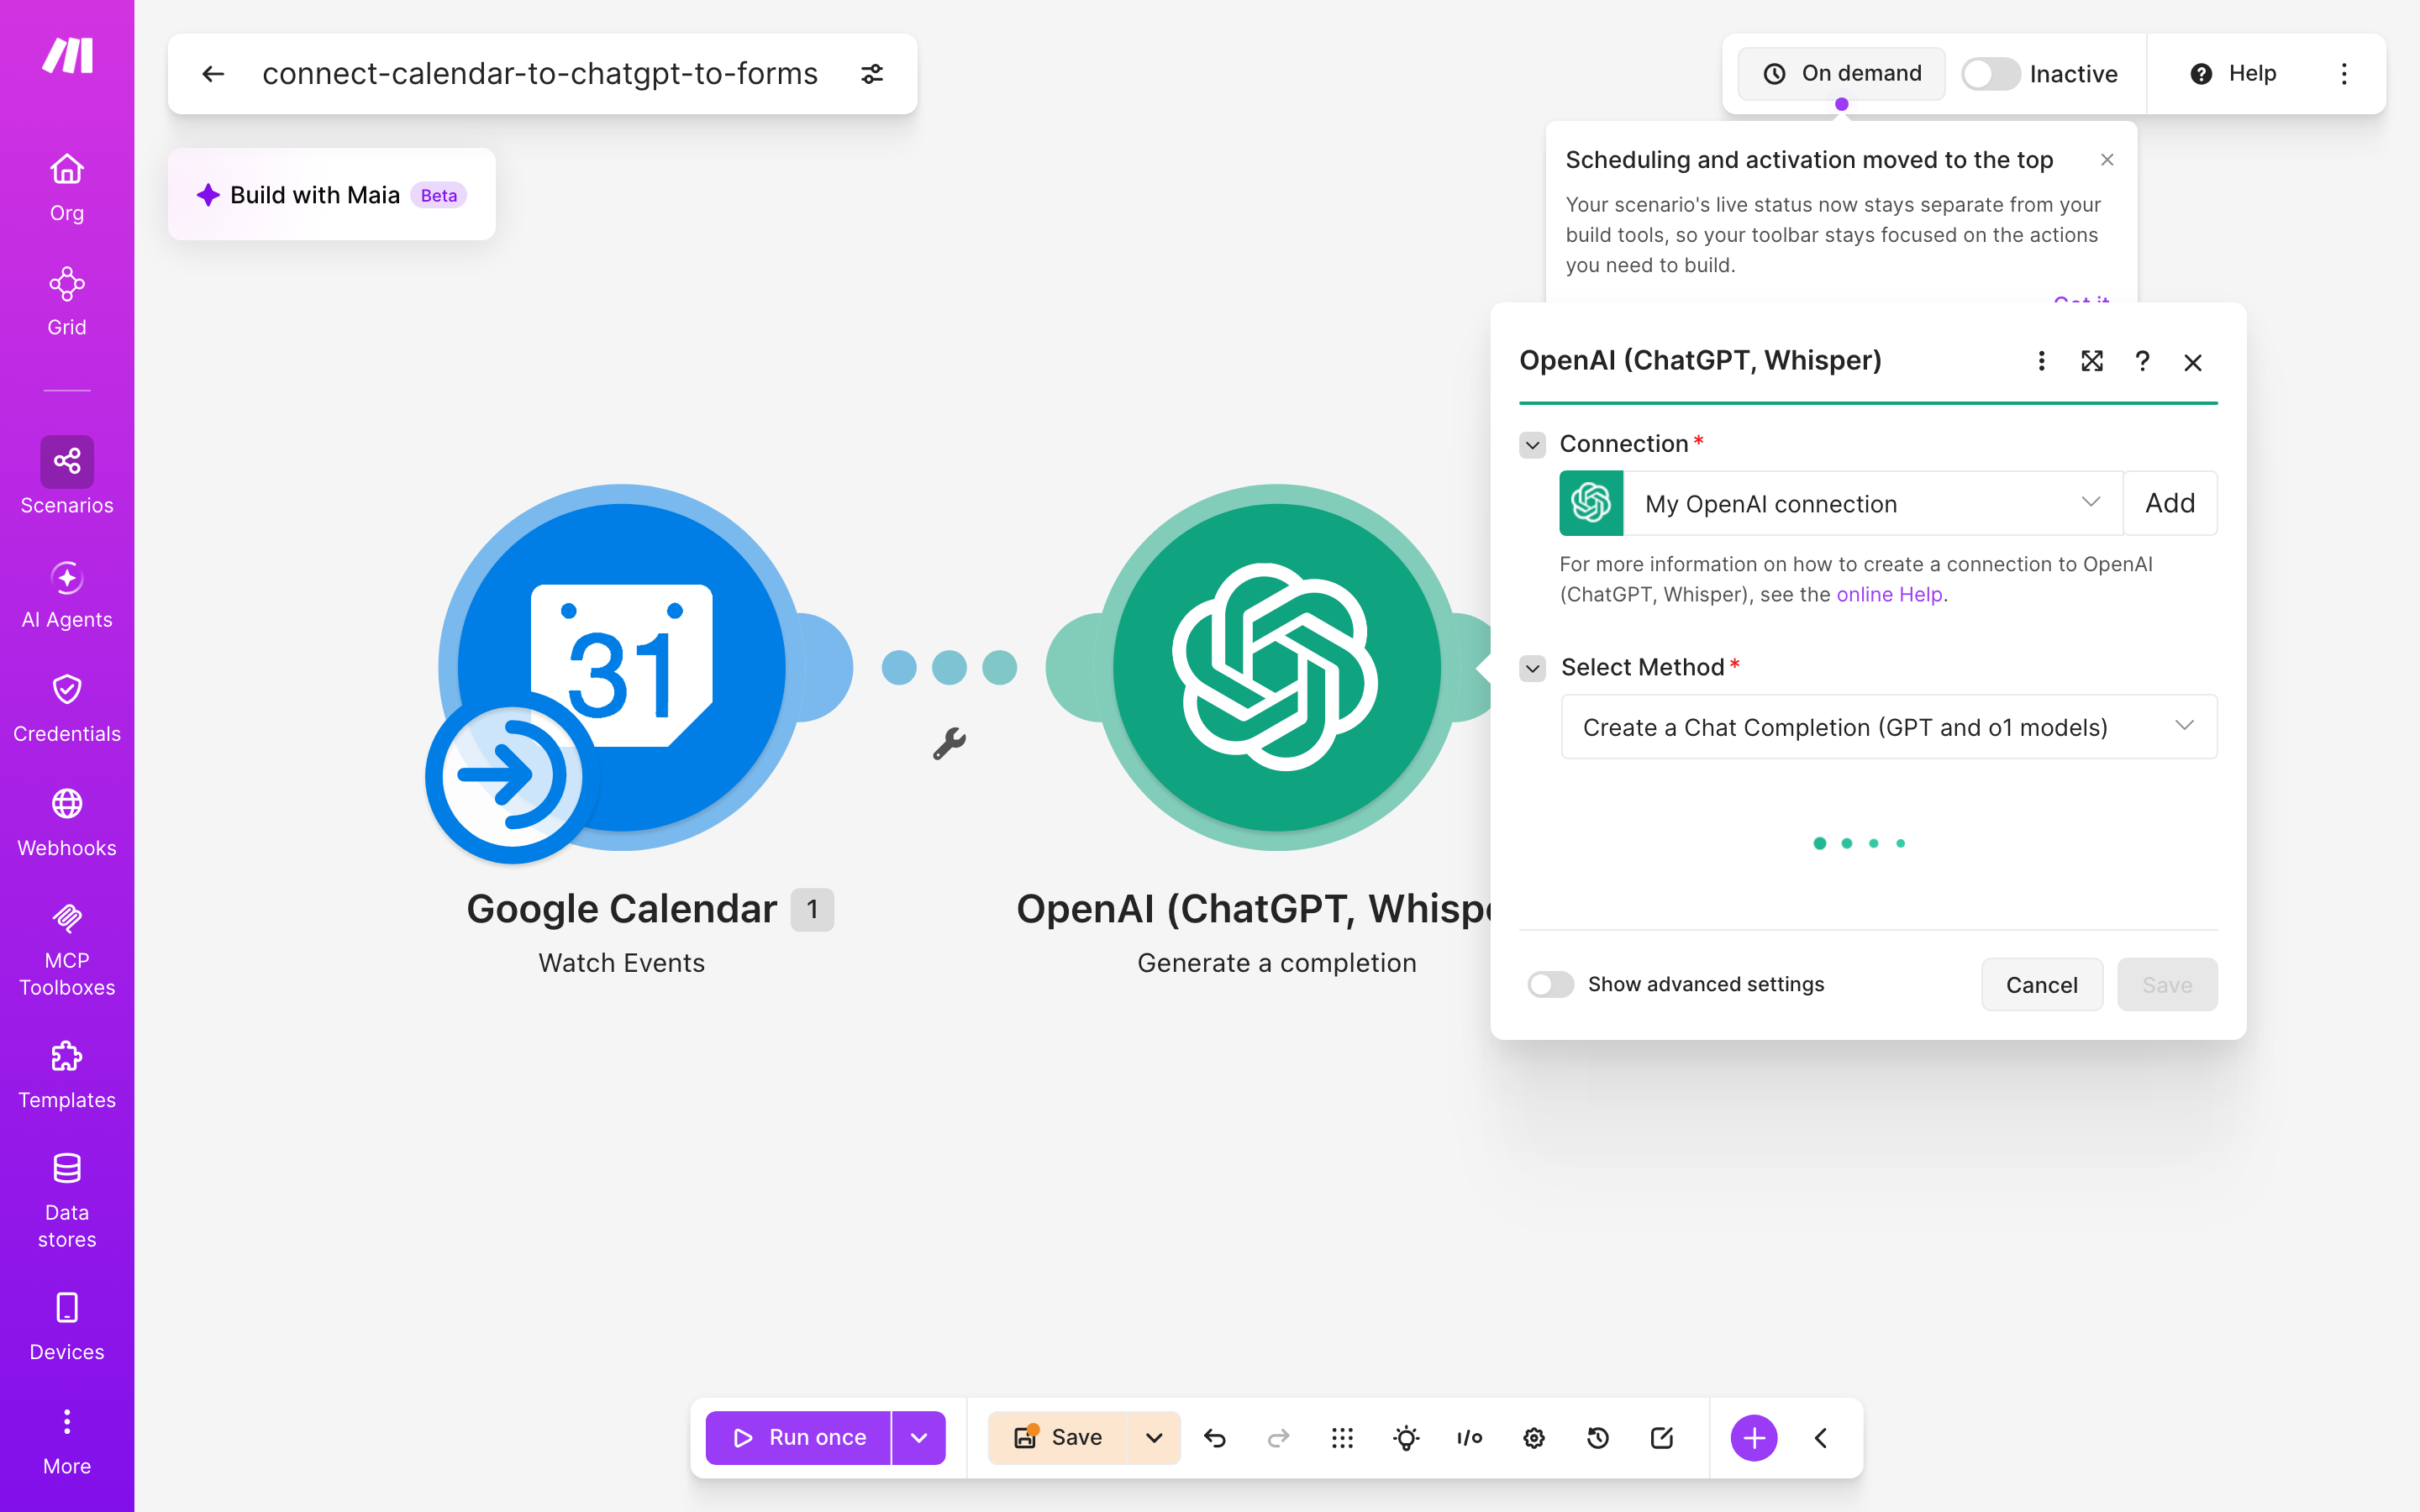Viewport: 2420px width, 1512px height.
Task: Open Templates gallery
Action: pyautogui.click(x=67, y=1074)
